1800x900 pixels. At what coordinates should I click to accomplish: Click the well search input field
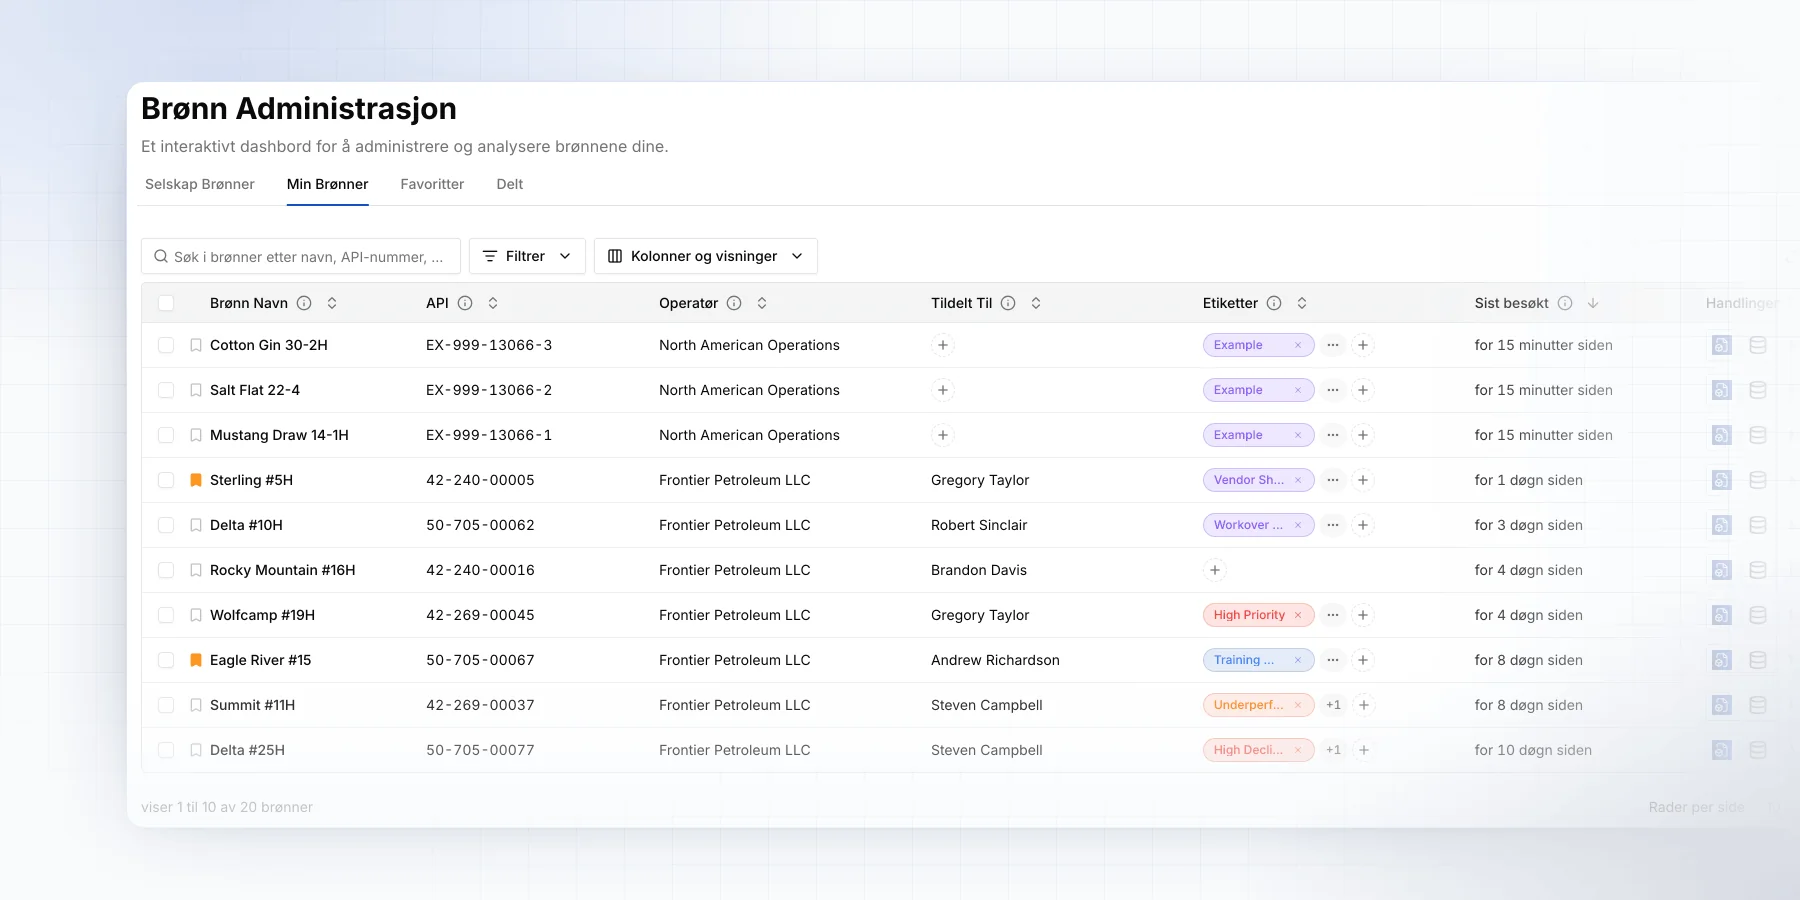(x=301, y=256)
